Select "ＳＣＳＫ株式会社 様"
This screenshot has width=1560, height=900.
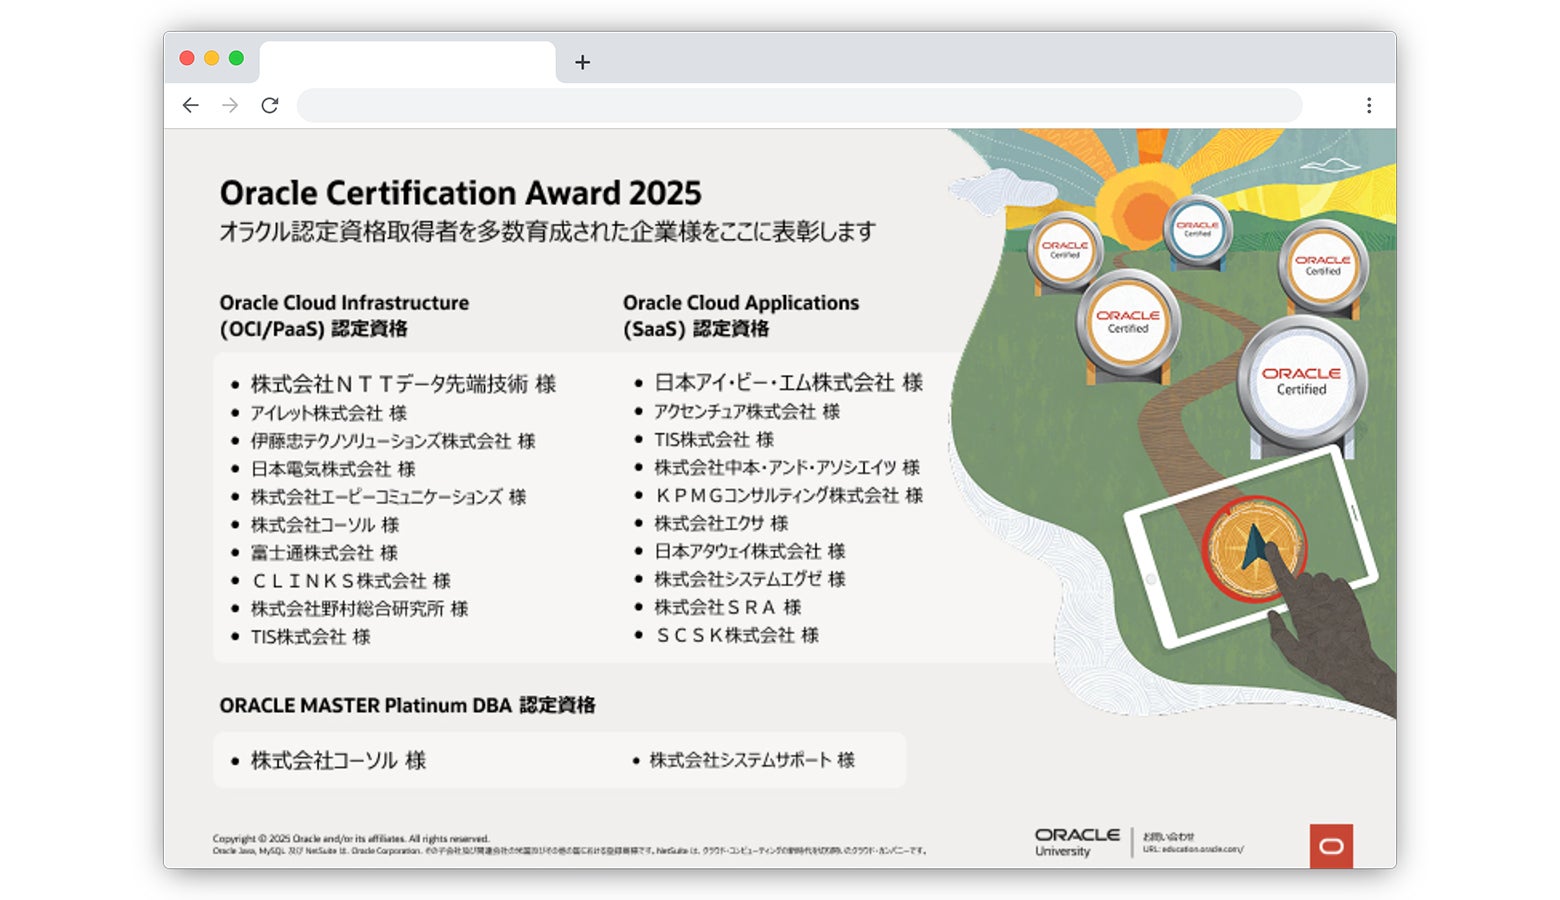coord(737,635)
